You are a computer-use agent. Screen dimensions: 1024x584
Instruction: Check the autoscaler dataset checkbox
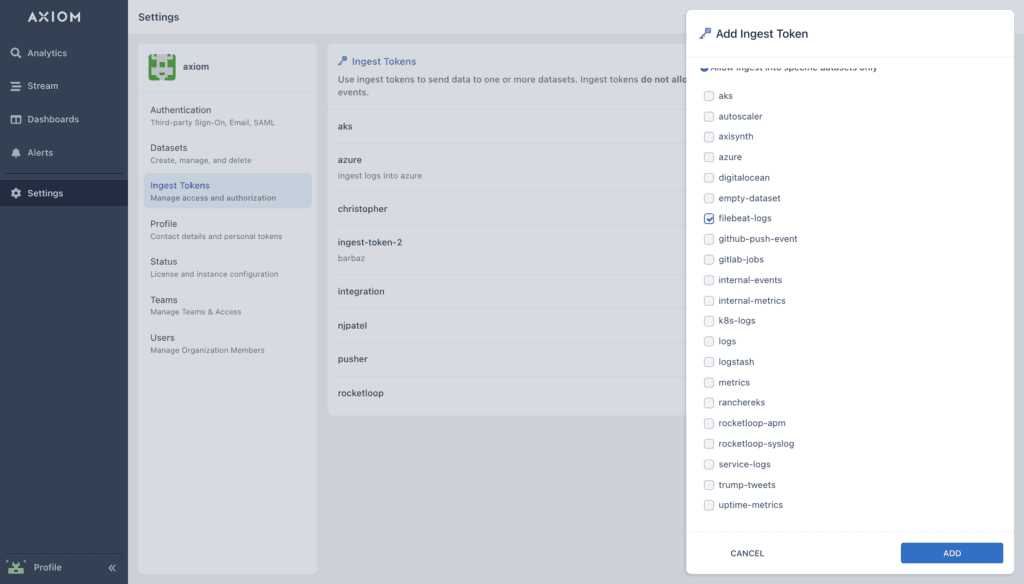709,116
